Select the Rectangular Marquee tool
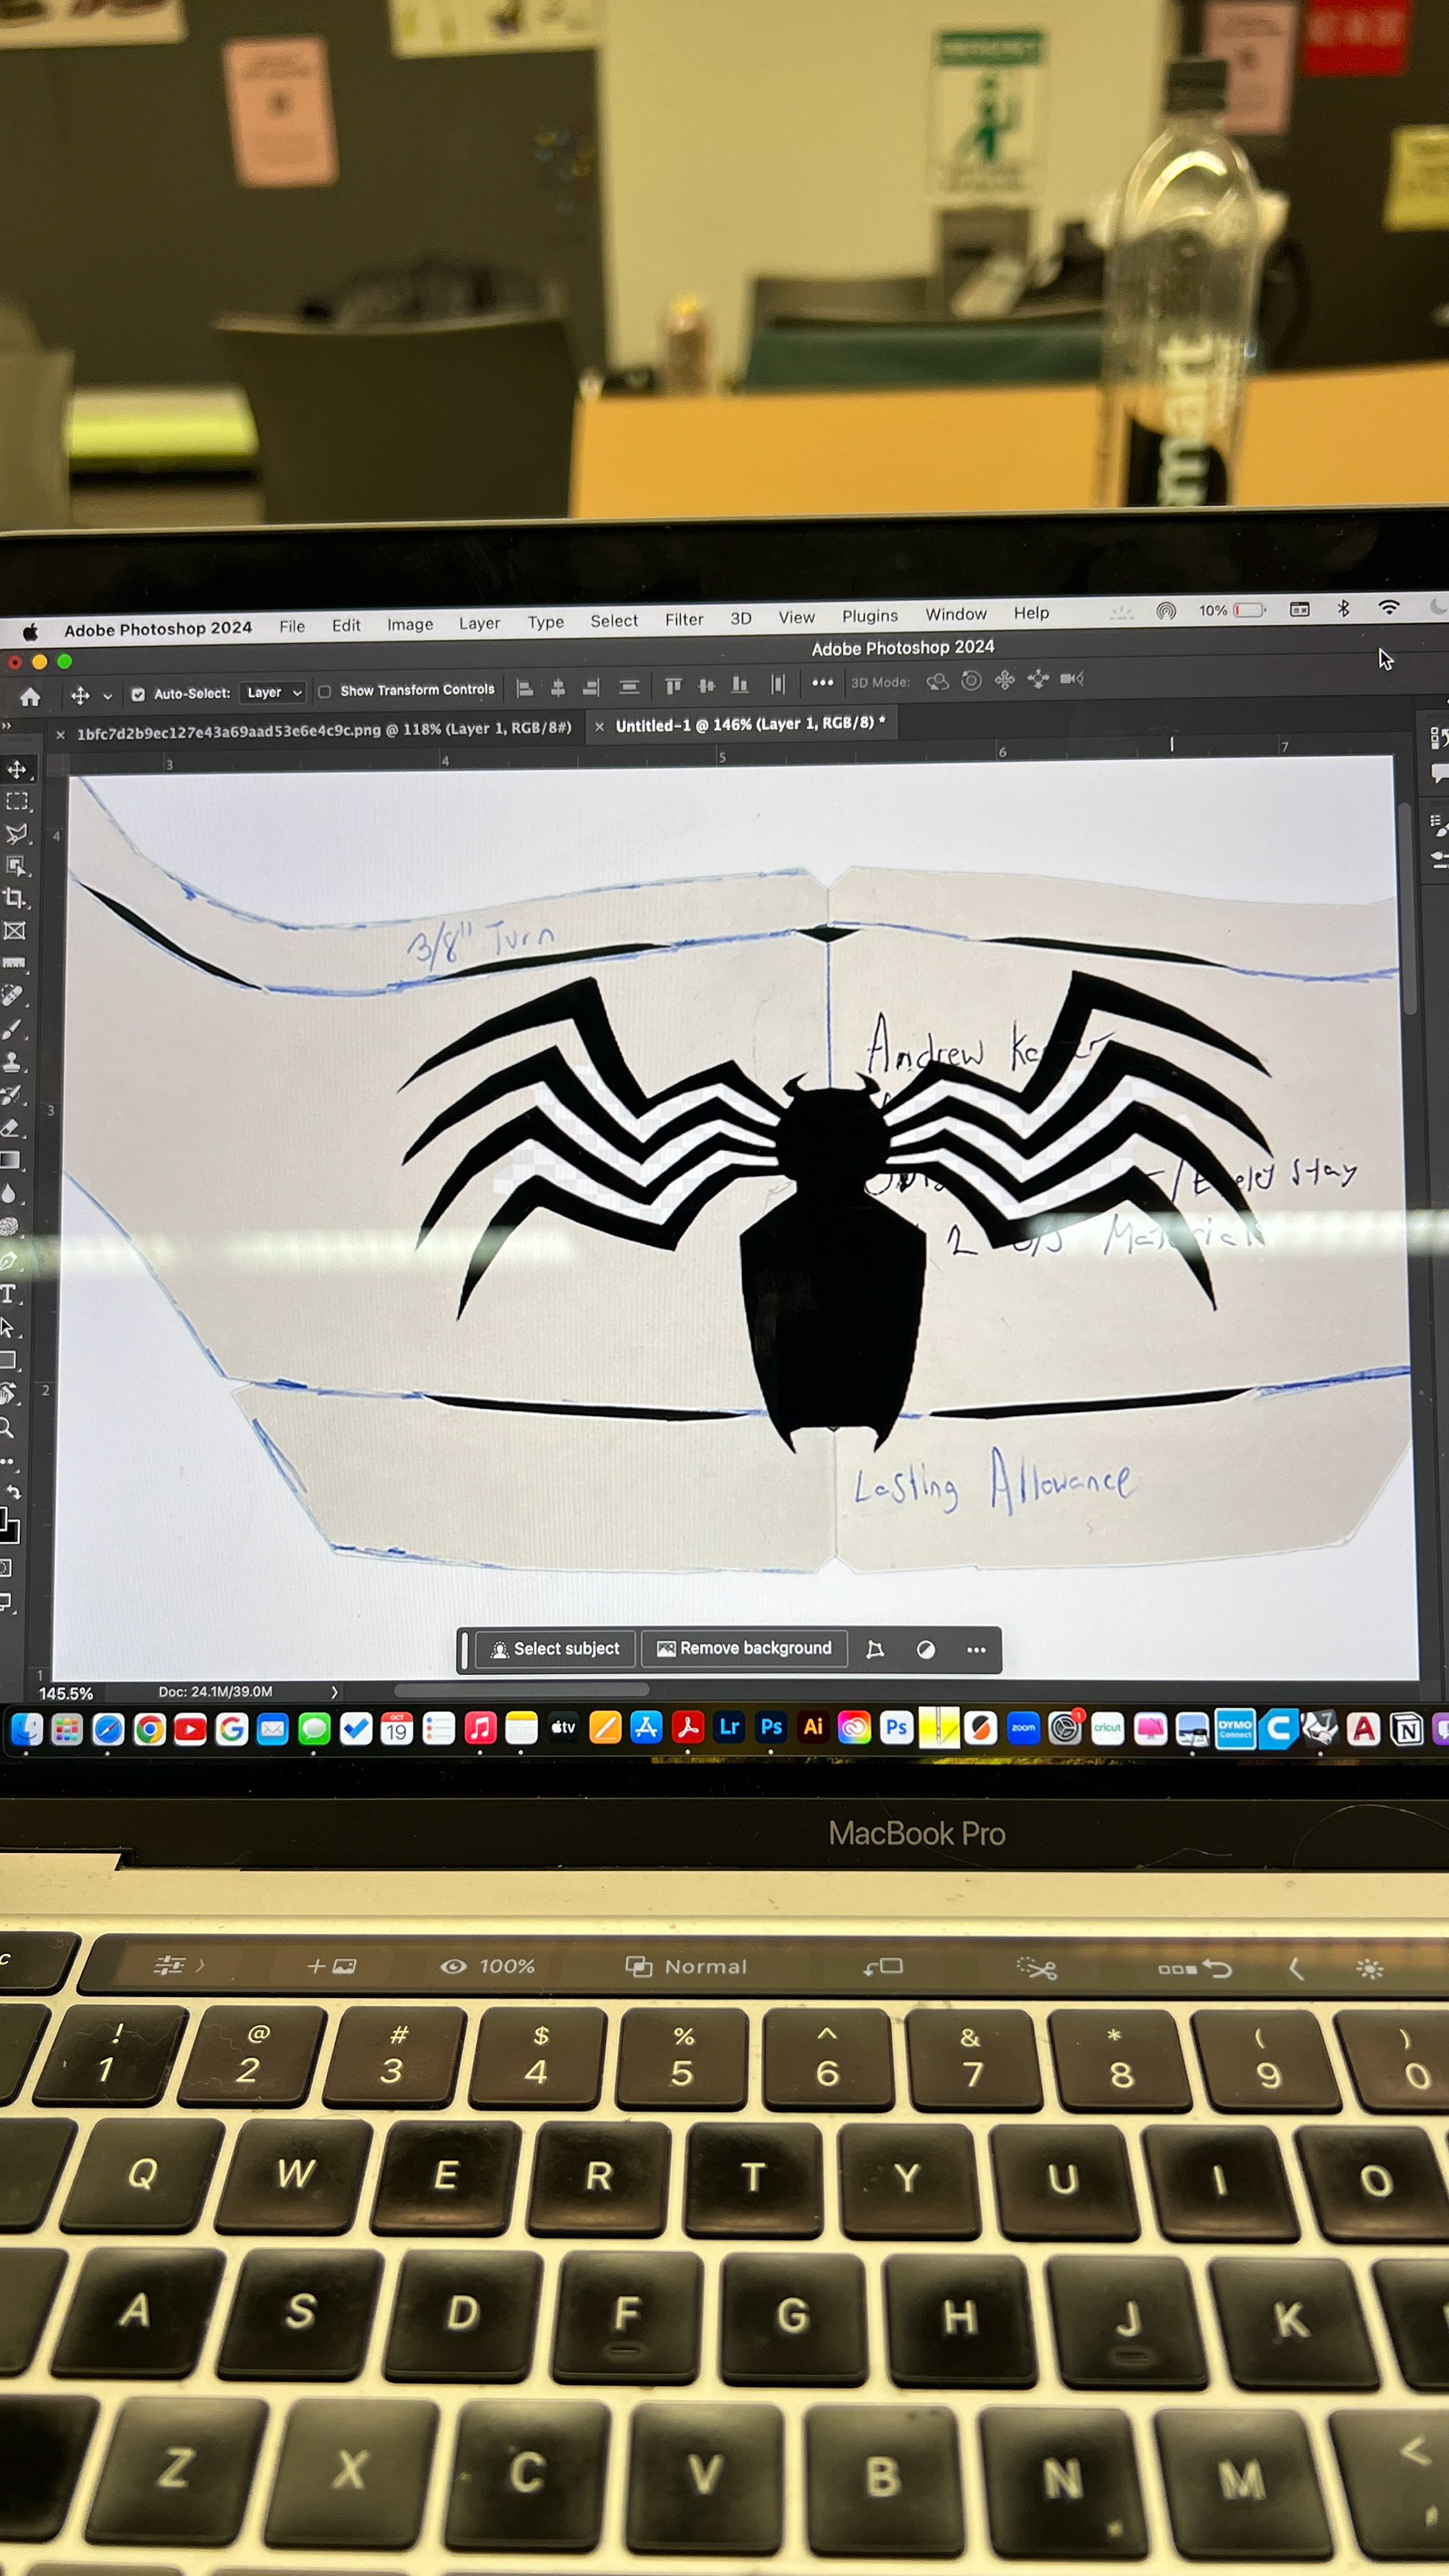 tap(16, 802)
